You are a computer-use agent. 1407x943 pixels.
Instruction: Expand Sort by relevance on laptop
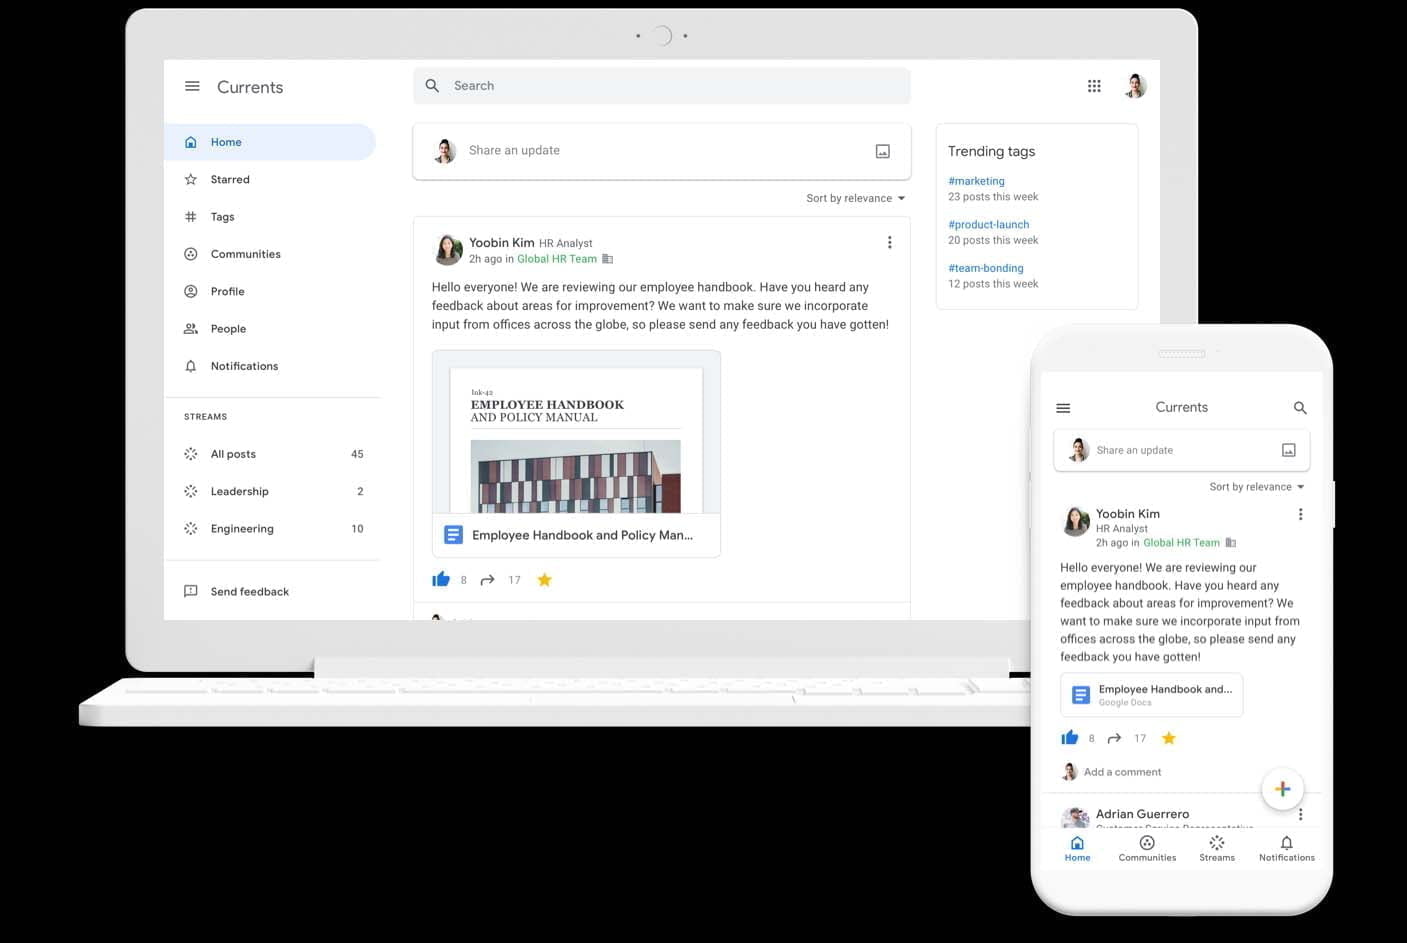coord(856,198)
